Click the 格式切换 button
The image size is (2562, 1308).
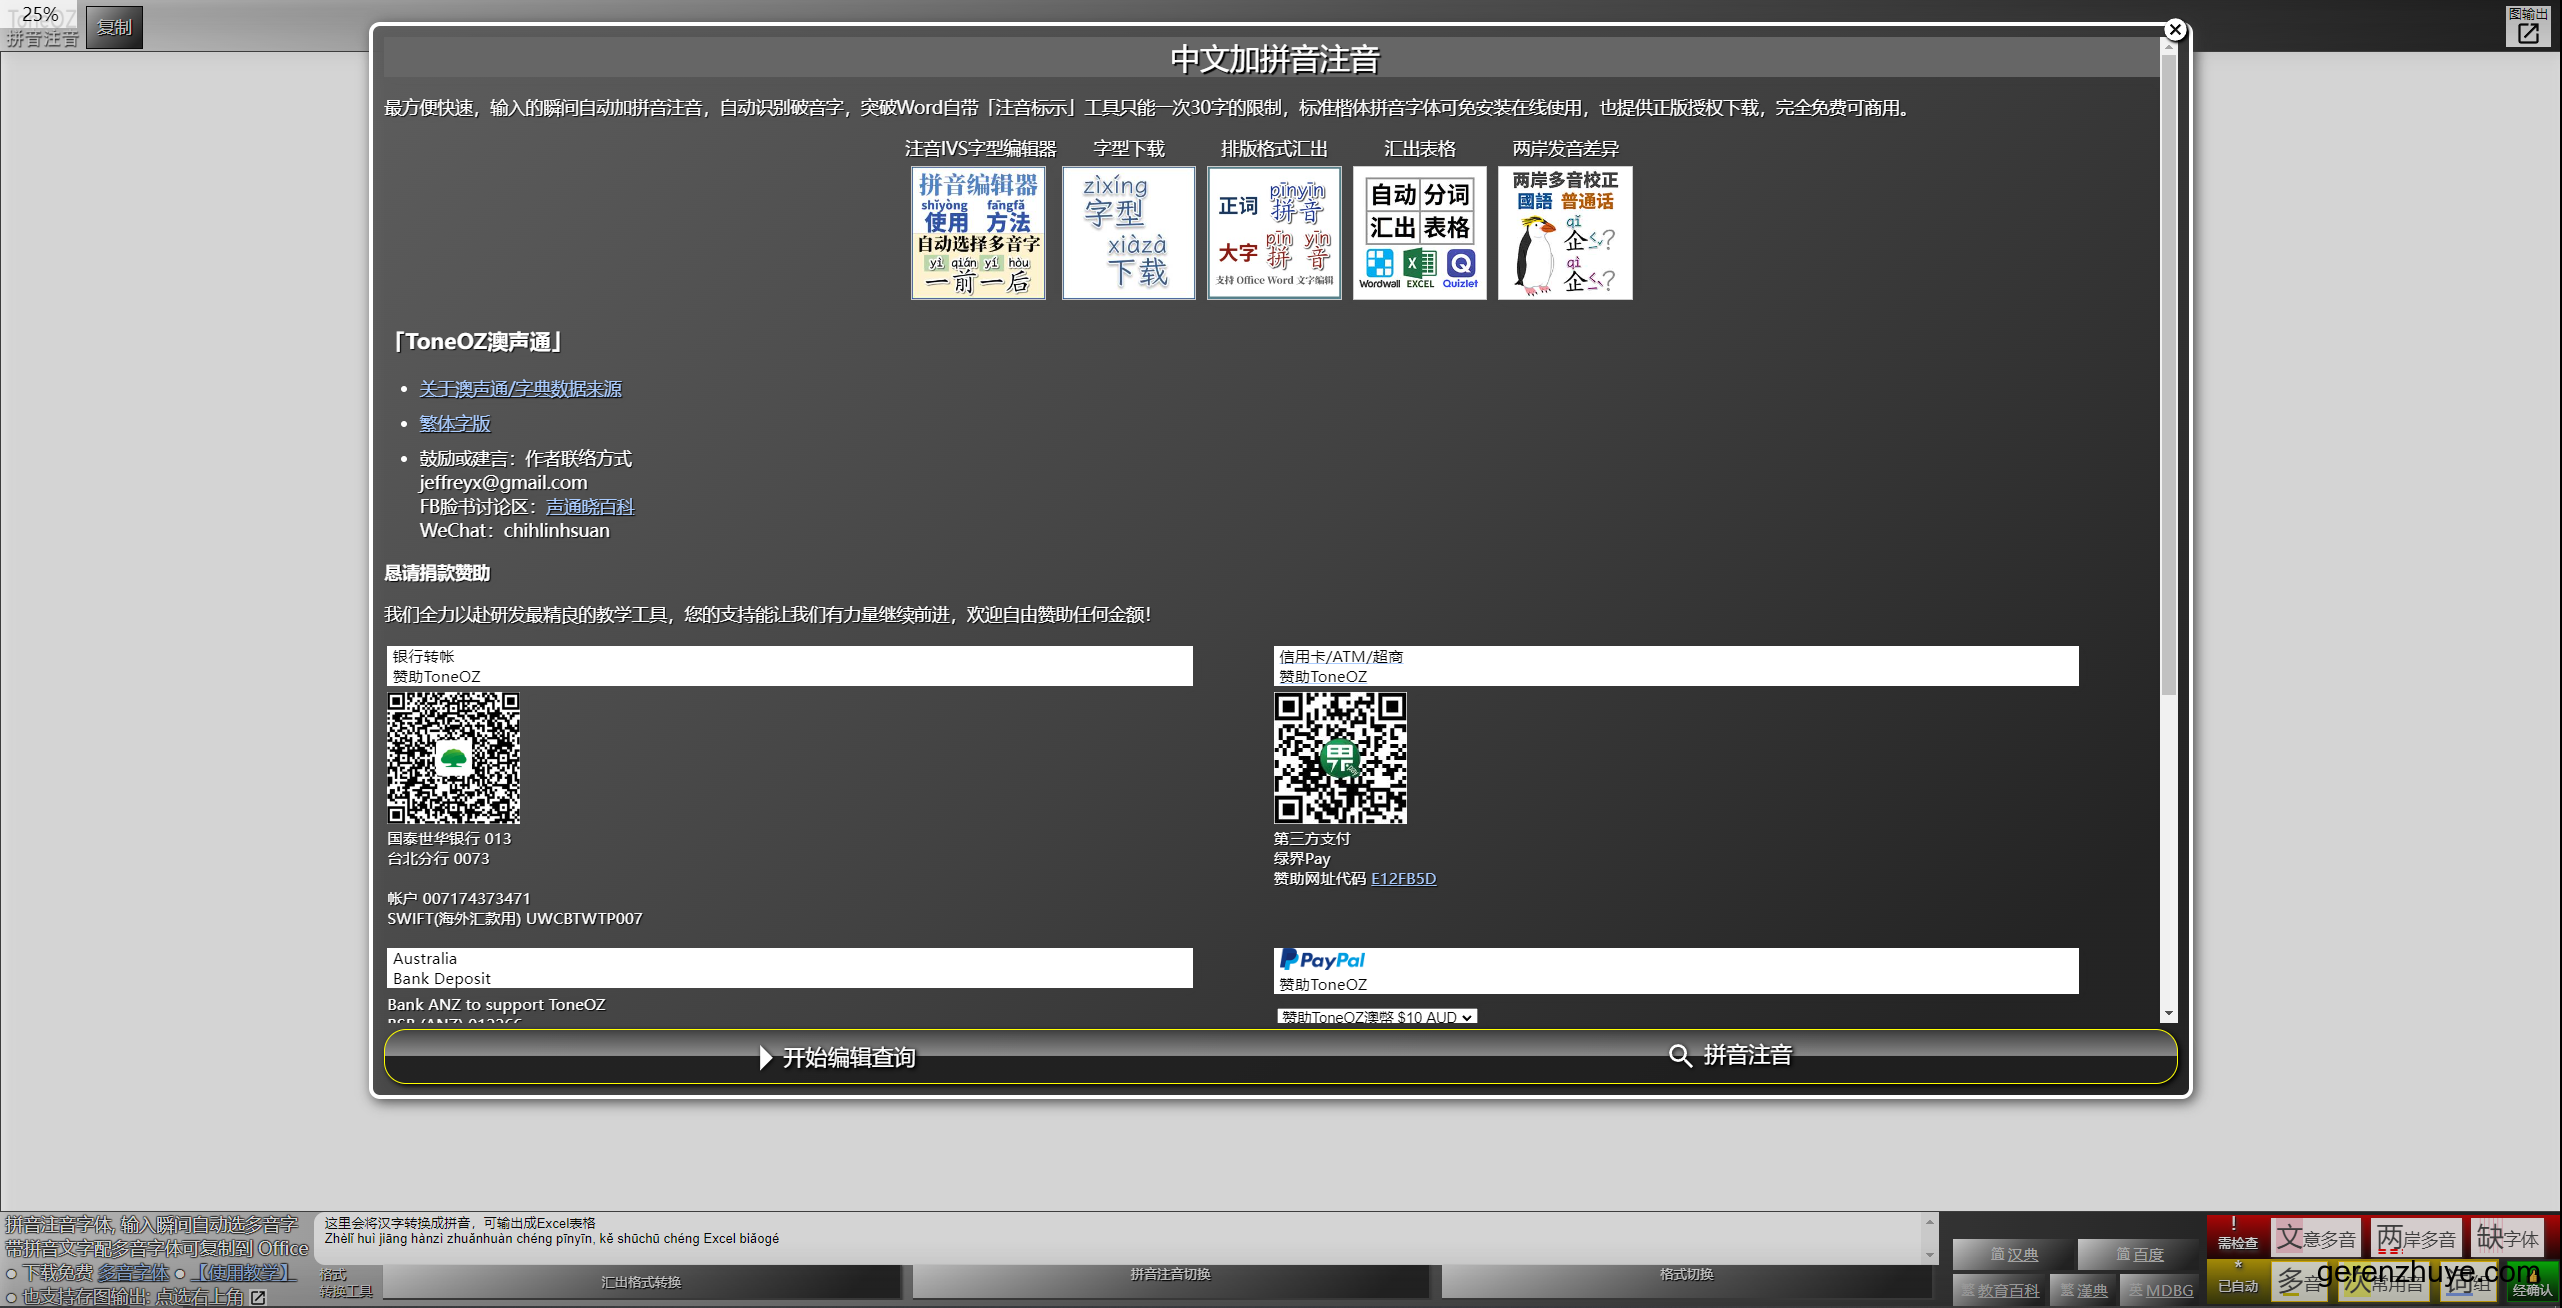[x=1686, y=1281]
